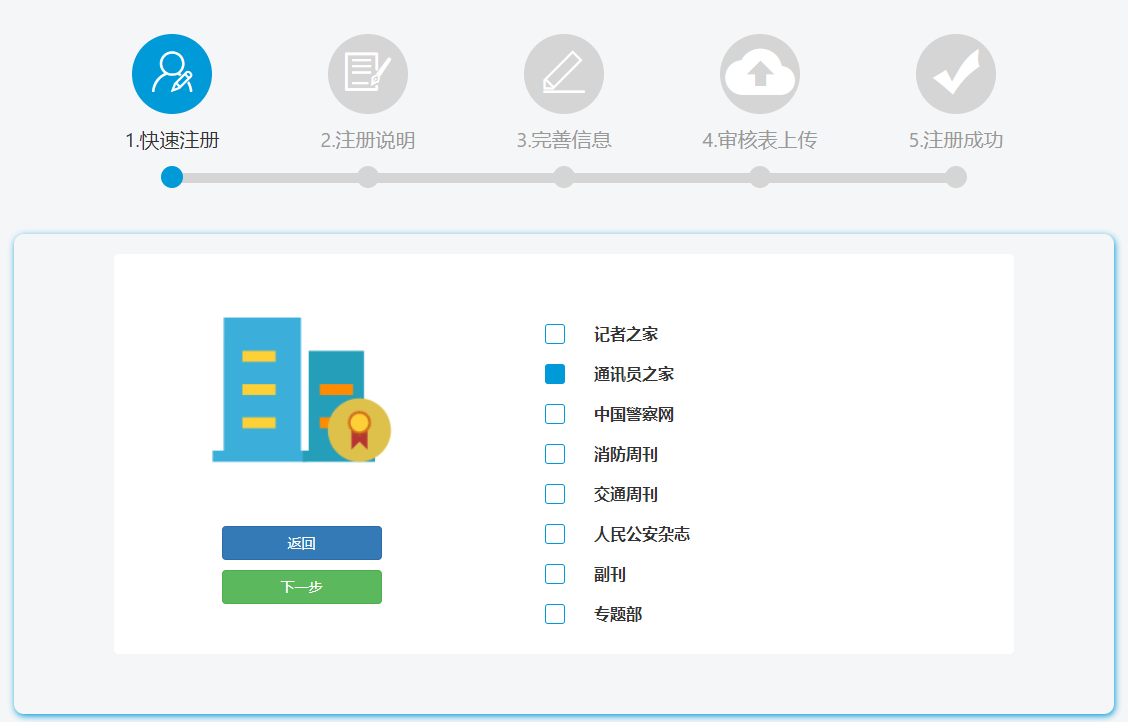Click the blue 返回 button
This screenshot has width=1128, height=722.
click(301, 543)
